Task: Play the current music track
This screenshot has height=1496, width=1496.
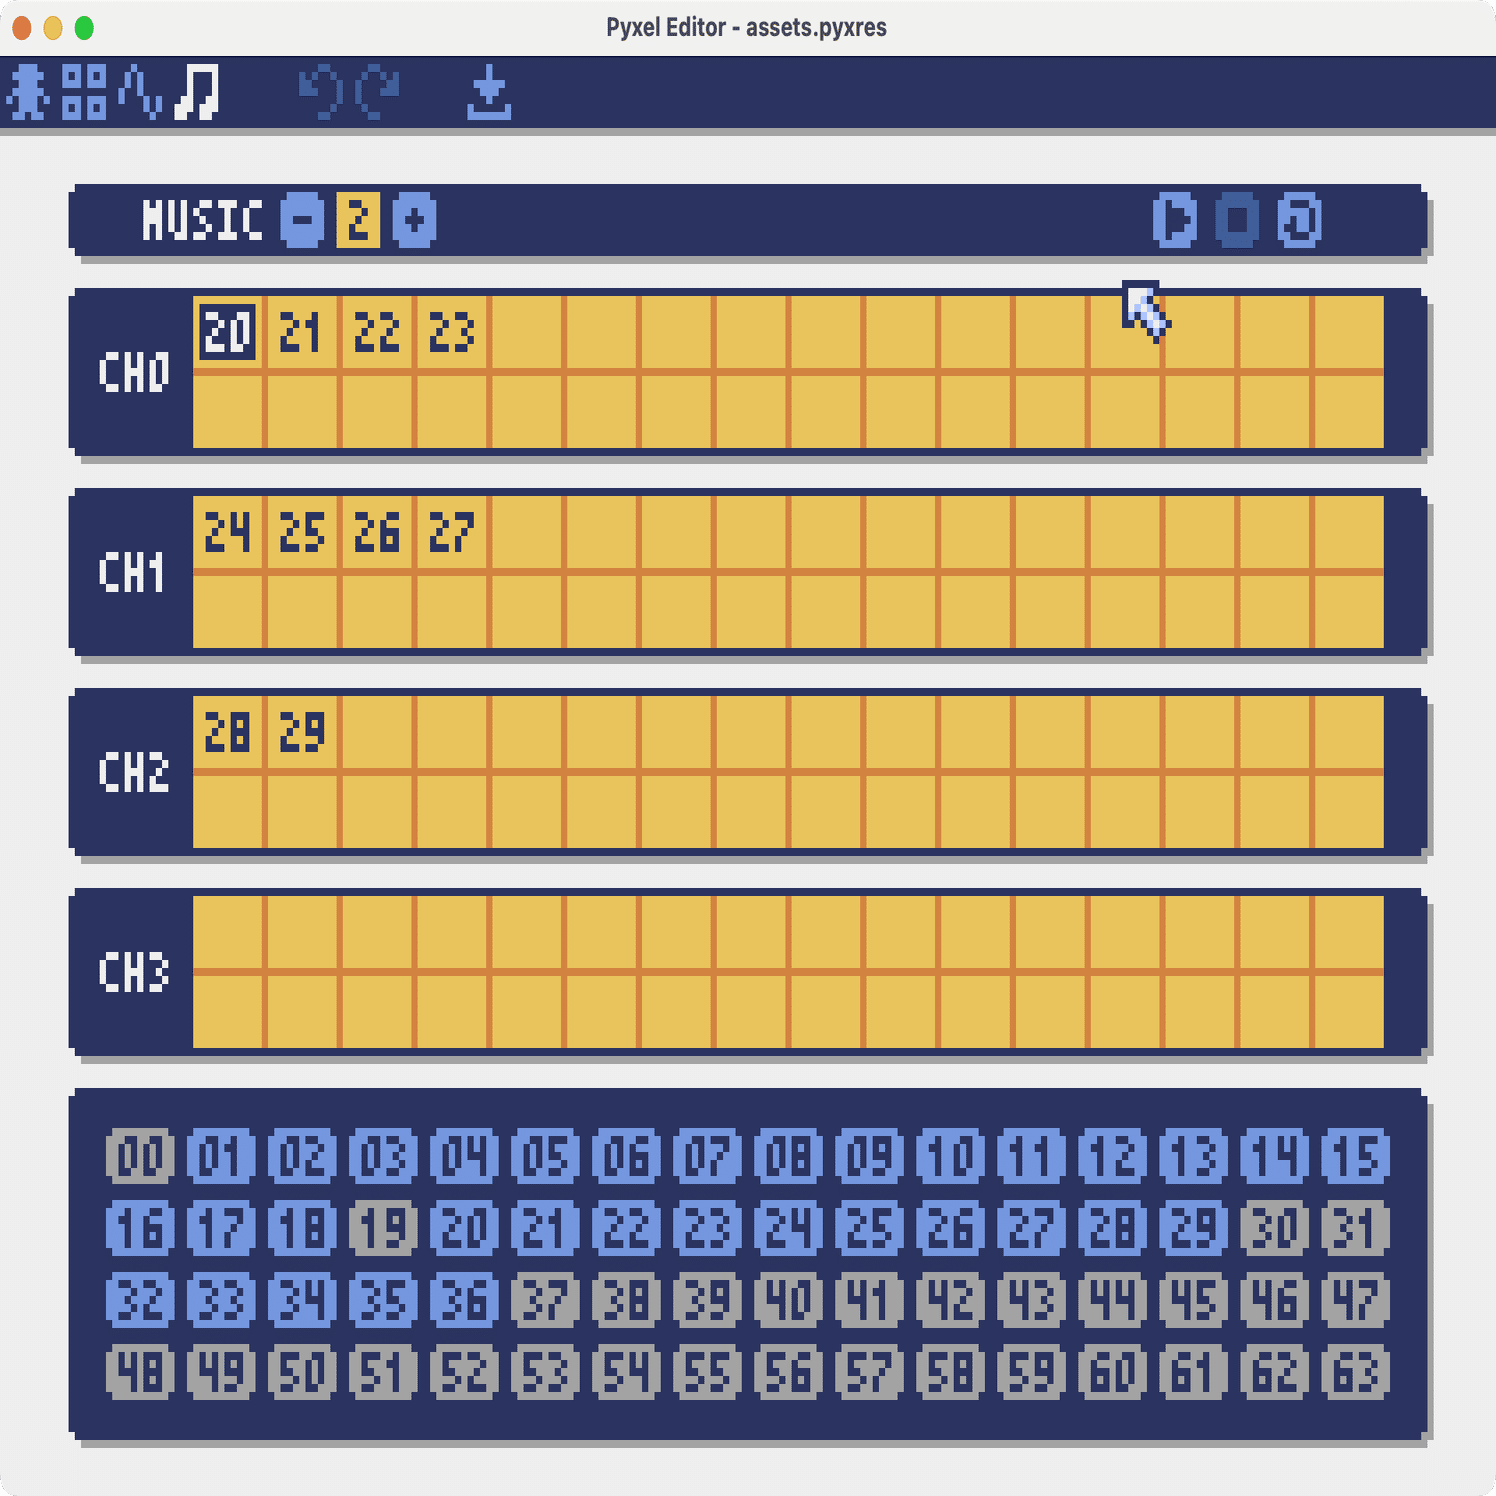Action: coord(1175,222)
